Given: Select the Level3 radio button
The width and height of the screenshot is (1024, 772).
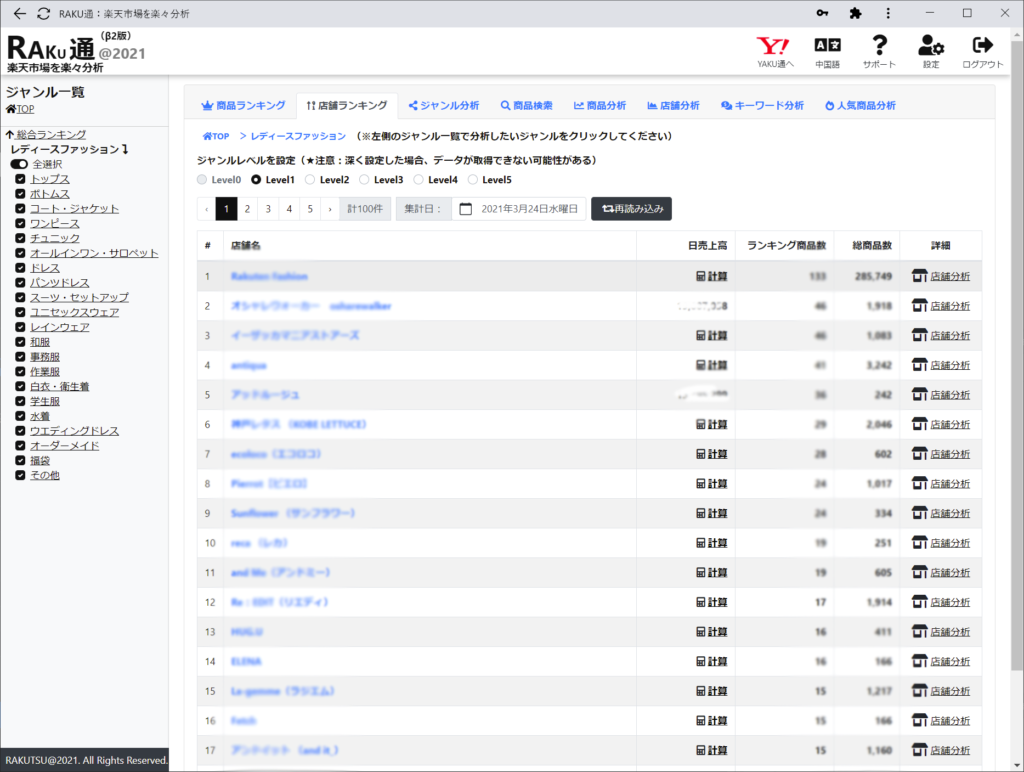Looking at the screenshot, I should 364,180.
